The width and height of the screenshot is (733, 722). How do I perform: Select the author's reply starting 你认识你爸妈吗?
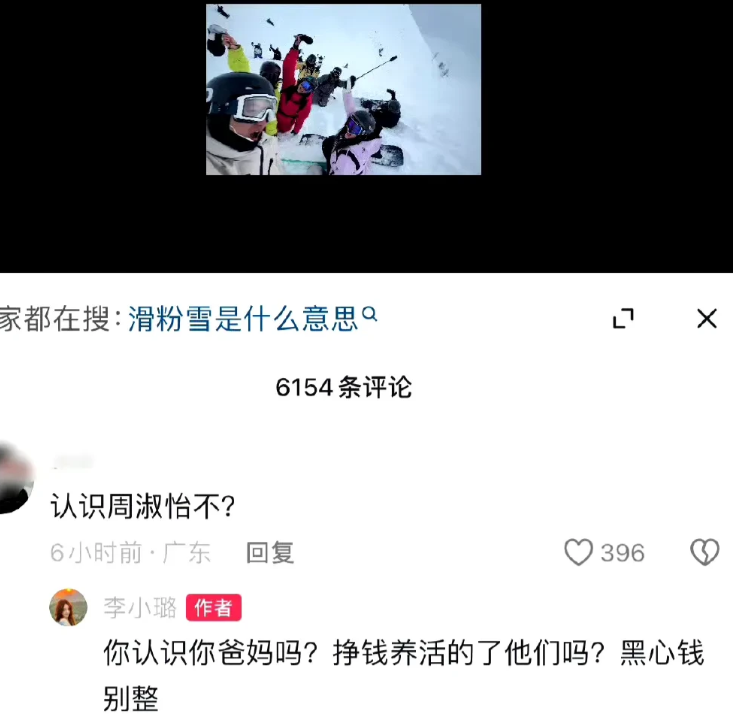(x=403, y=675)
